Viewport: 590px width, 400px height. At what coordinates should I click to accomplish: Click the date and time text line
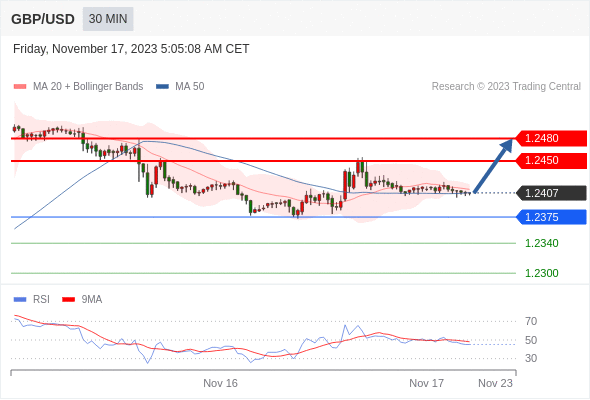point(131,49)
